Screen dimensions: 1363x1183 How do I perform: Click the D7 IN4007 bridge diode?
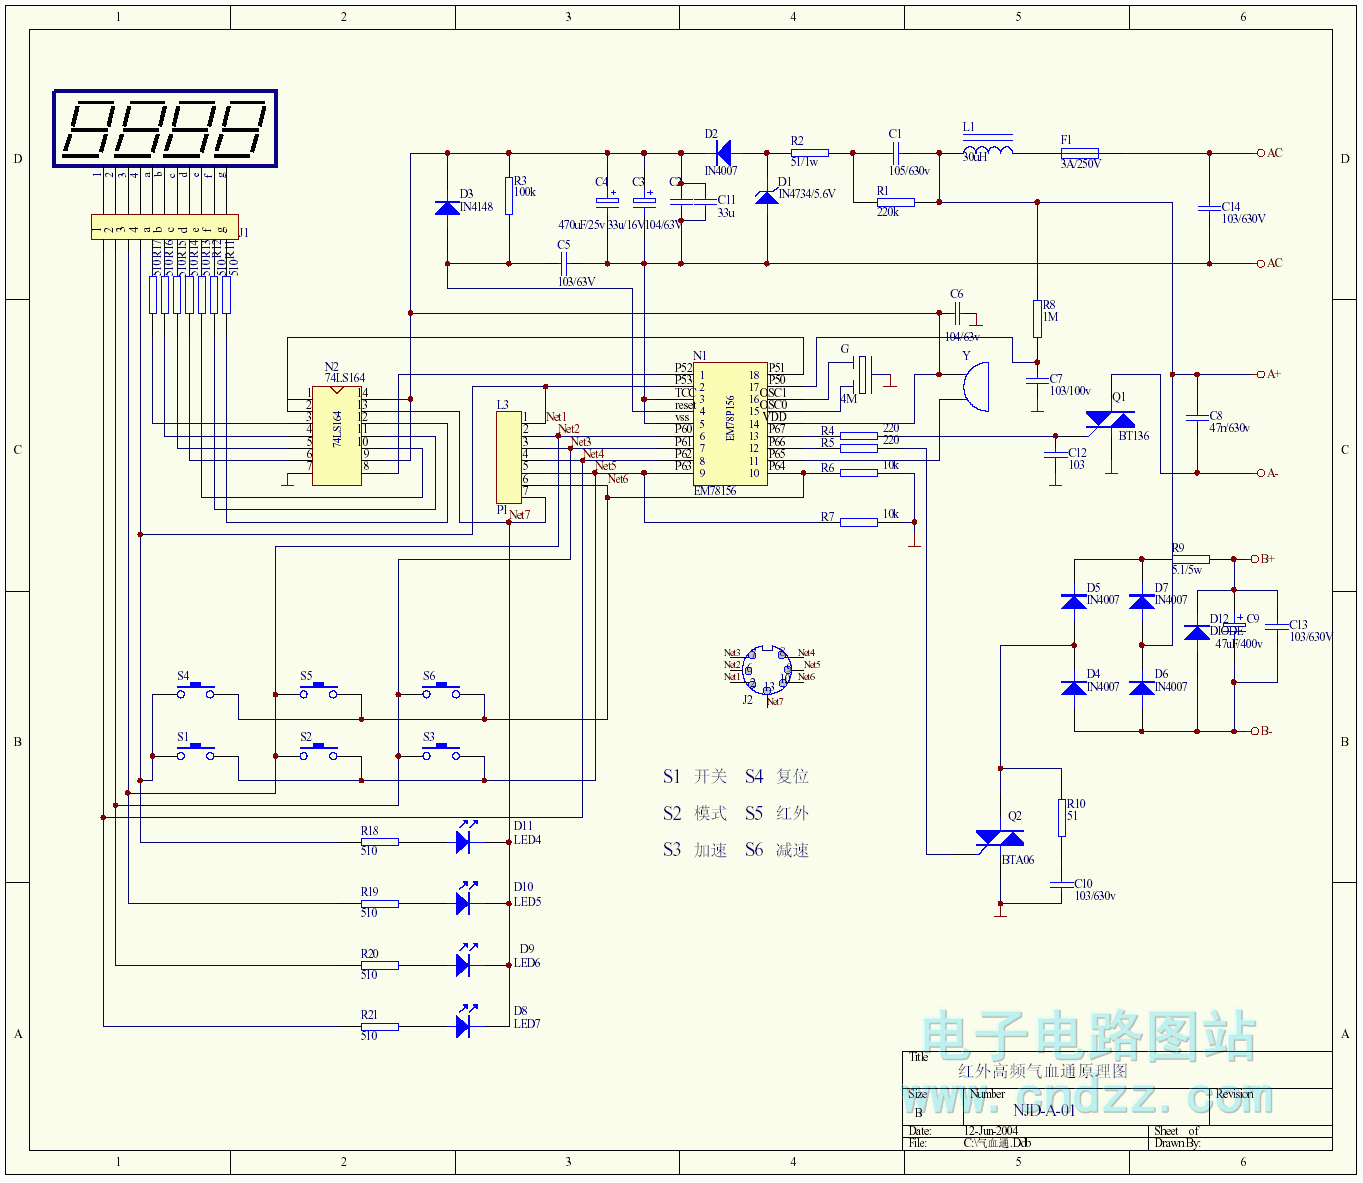pyautogui.click(x=1142, y=600)
